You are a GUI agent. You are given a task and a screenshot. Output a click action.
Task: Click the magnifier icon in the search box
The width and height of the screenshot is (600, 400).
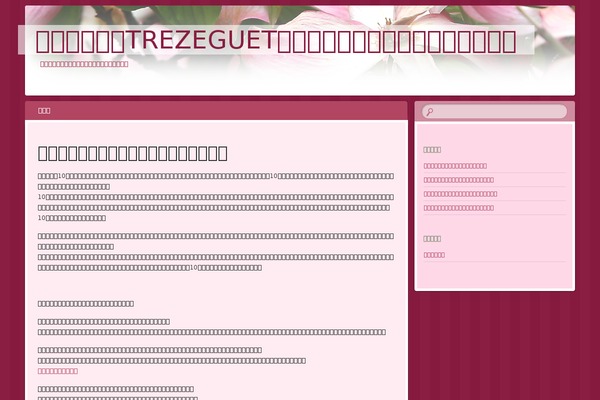pos(430,112)
